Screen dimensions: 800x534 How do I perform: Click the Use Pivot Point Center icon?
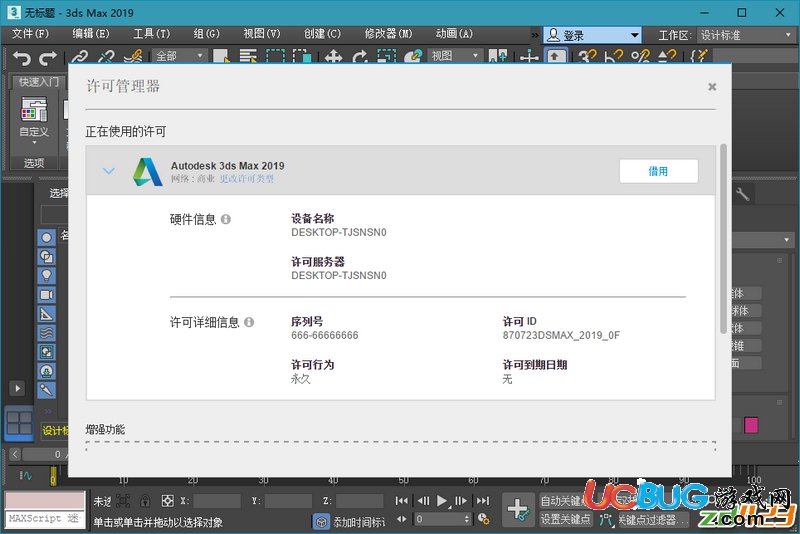click(498, 57)
